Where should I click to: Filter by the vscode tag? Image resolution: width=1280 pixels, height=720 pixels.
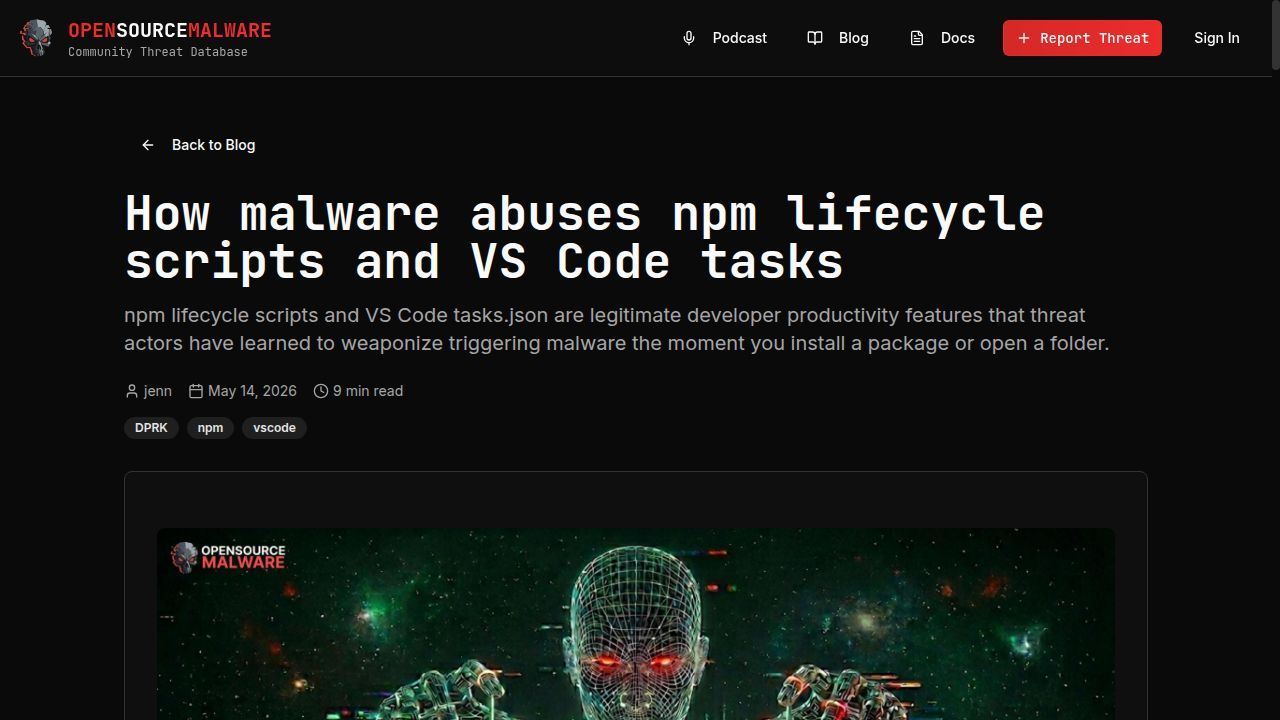274,428
